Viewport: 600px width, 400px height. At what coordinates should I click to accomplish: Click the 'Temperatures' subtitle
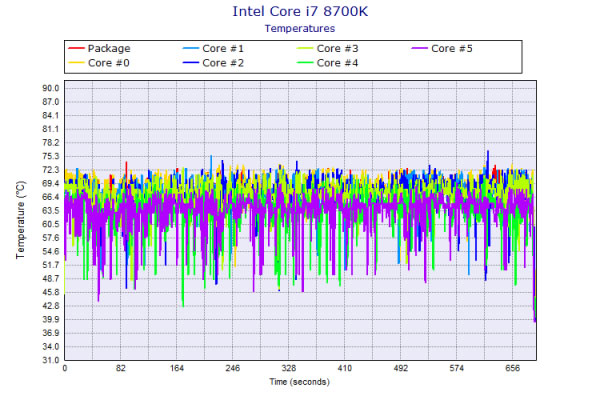tap(300, 28)
